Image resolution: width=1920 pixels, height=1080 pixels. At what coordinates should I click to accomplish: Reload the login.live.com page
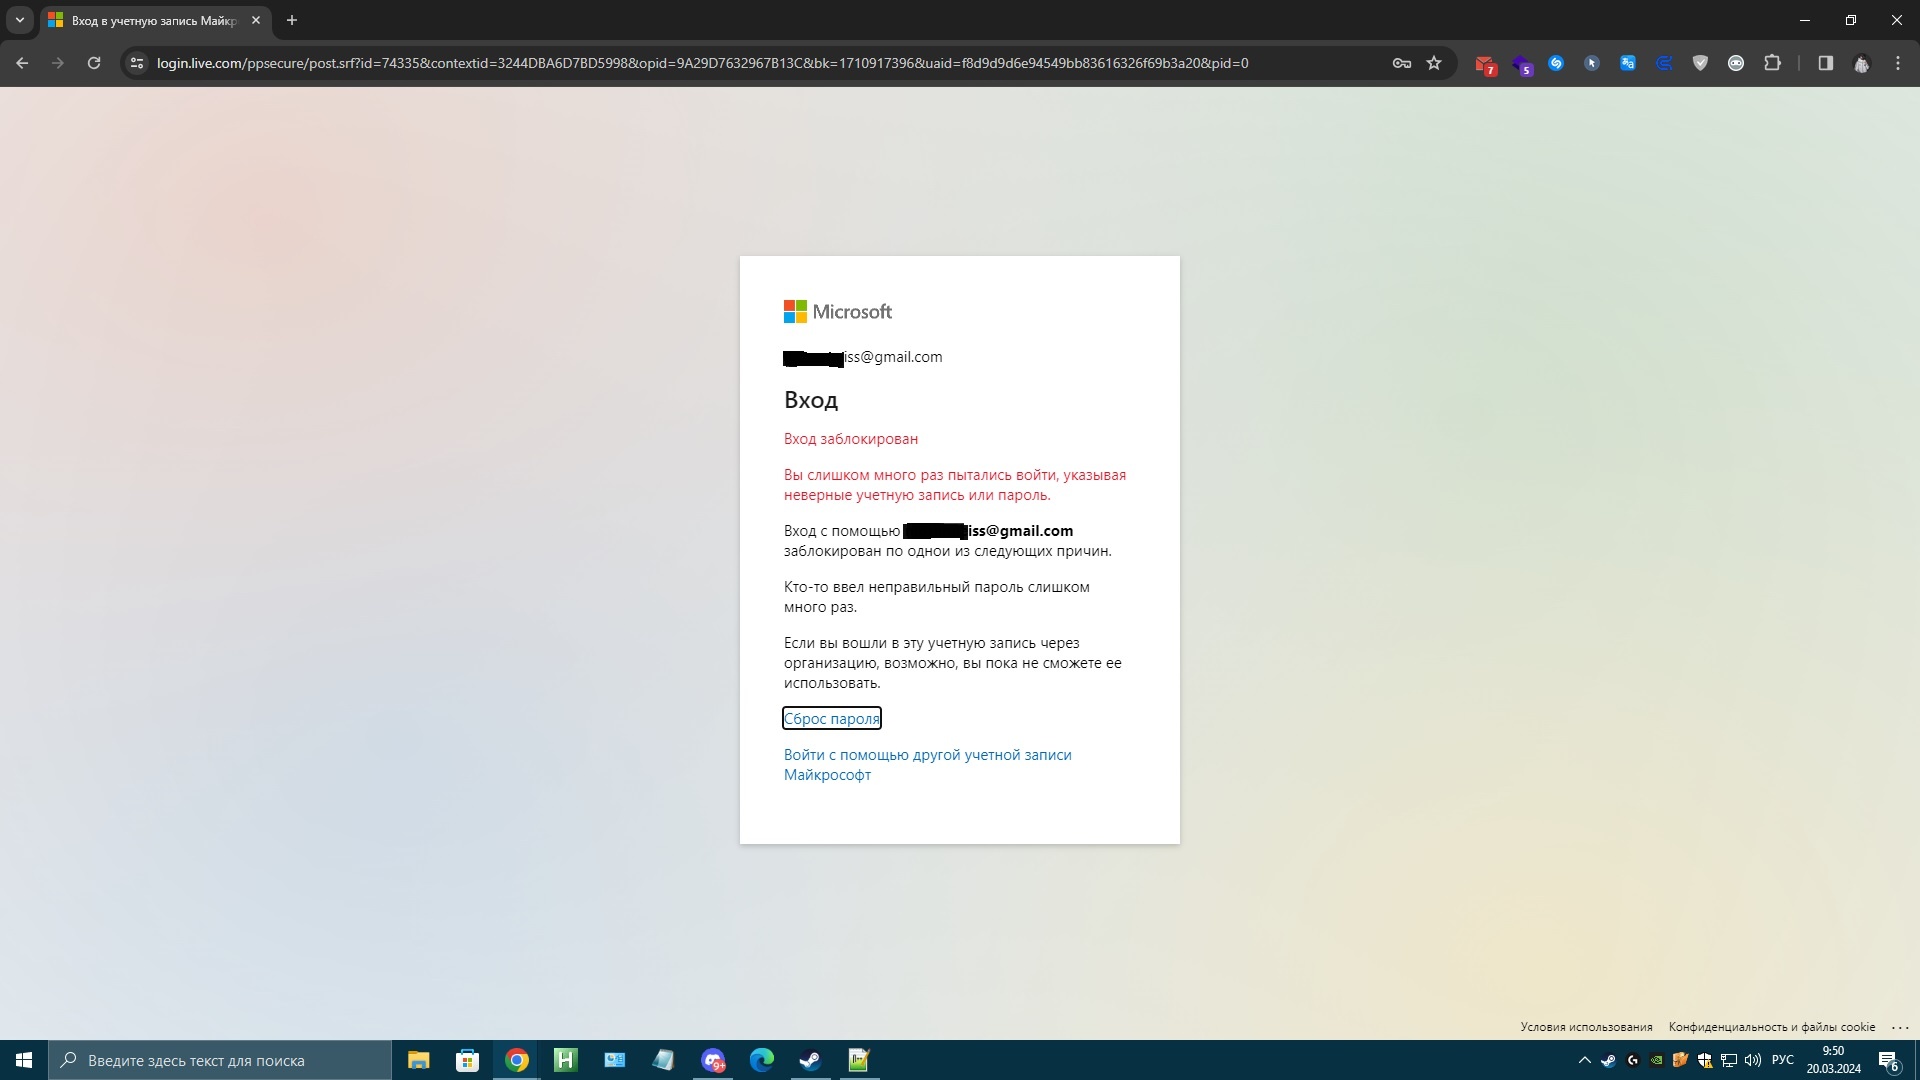coord(94,63)
